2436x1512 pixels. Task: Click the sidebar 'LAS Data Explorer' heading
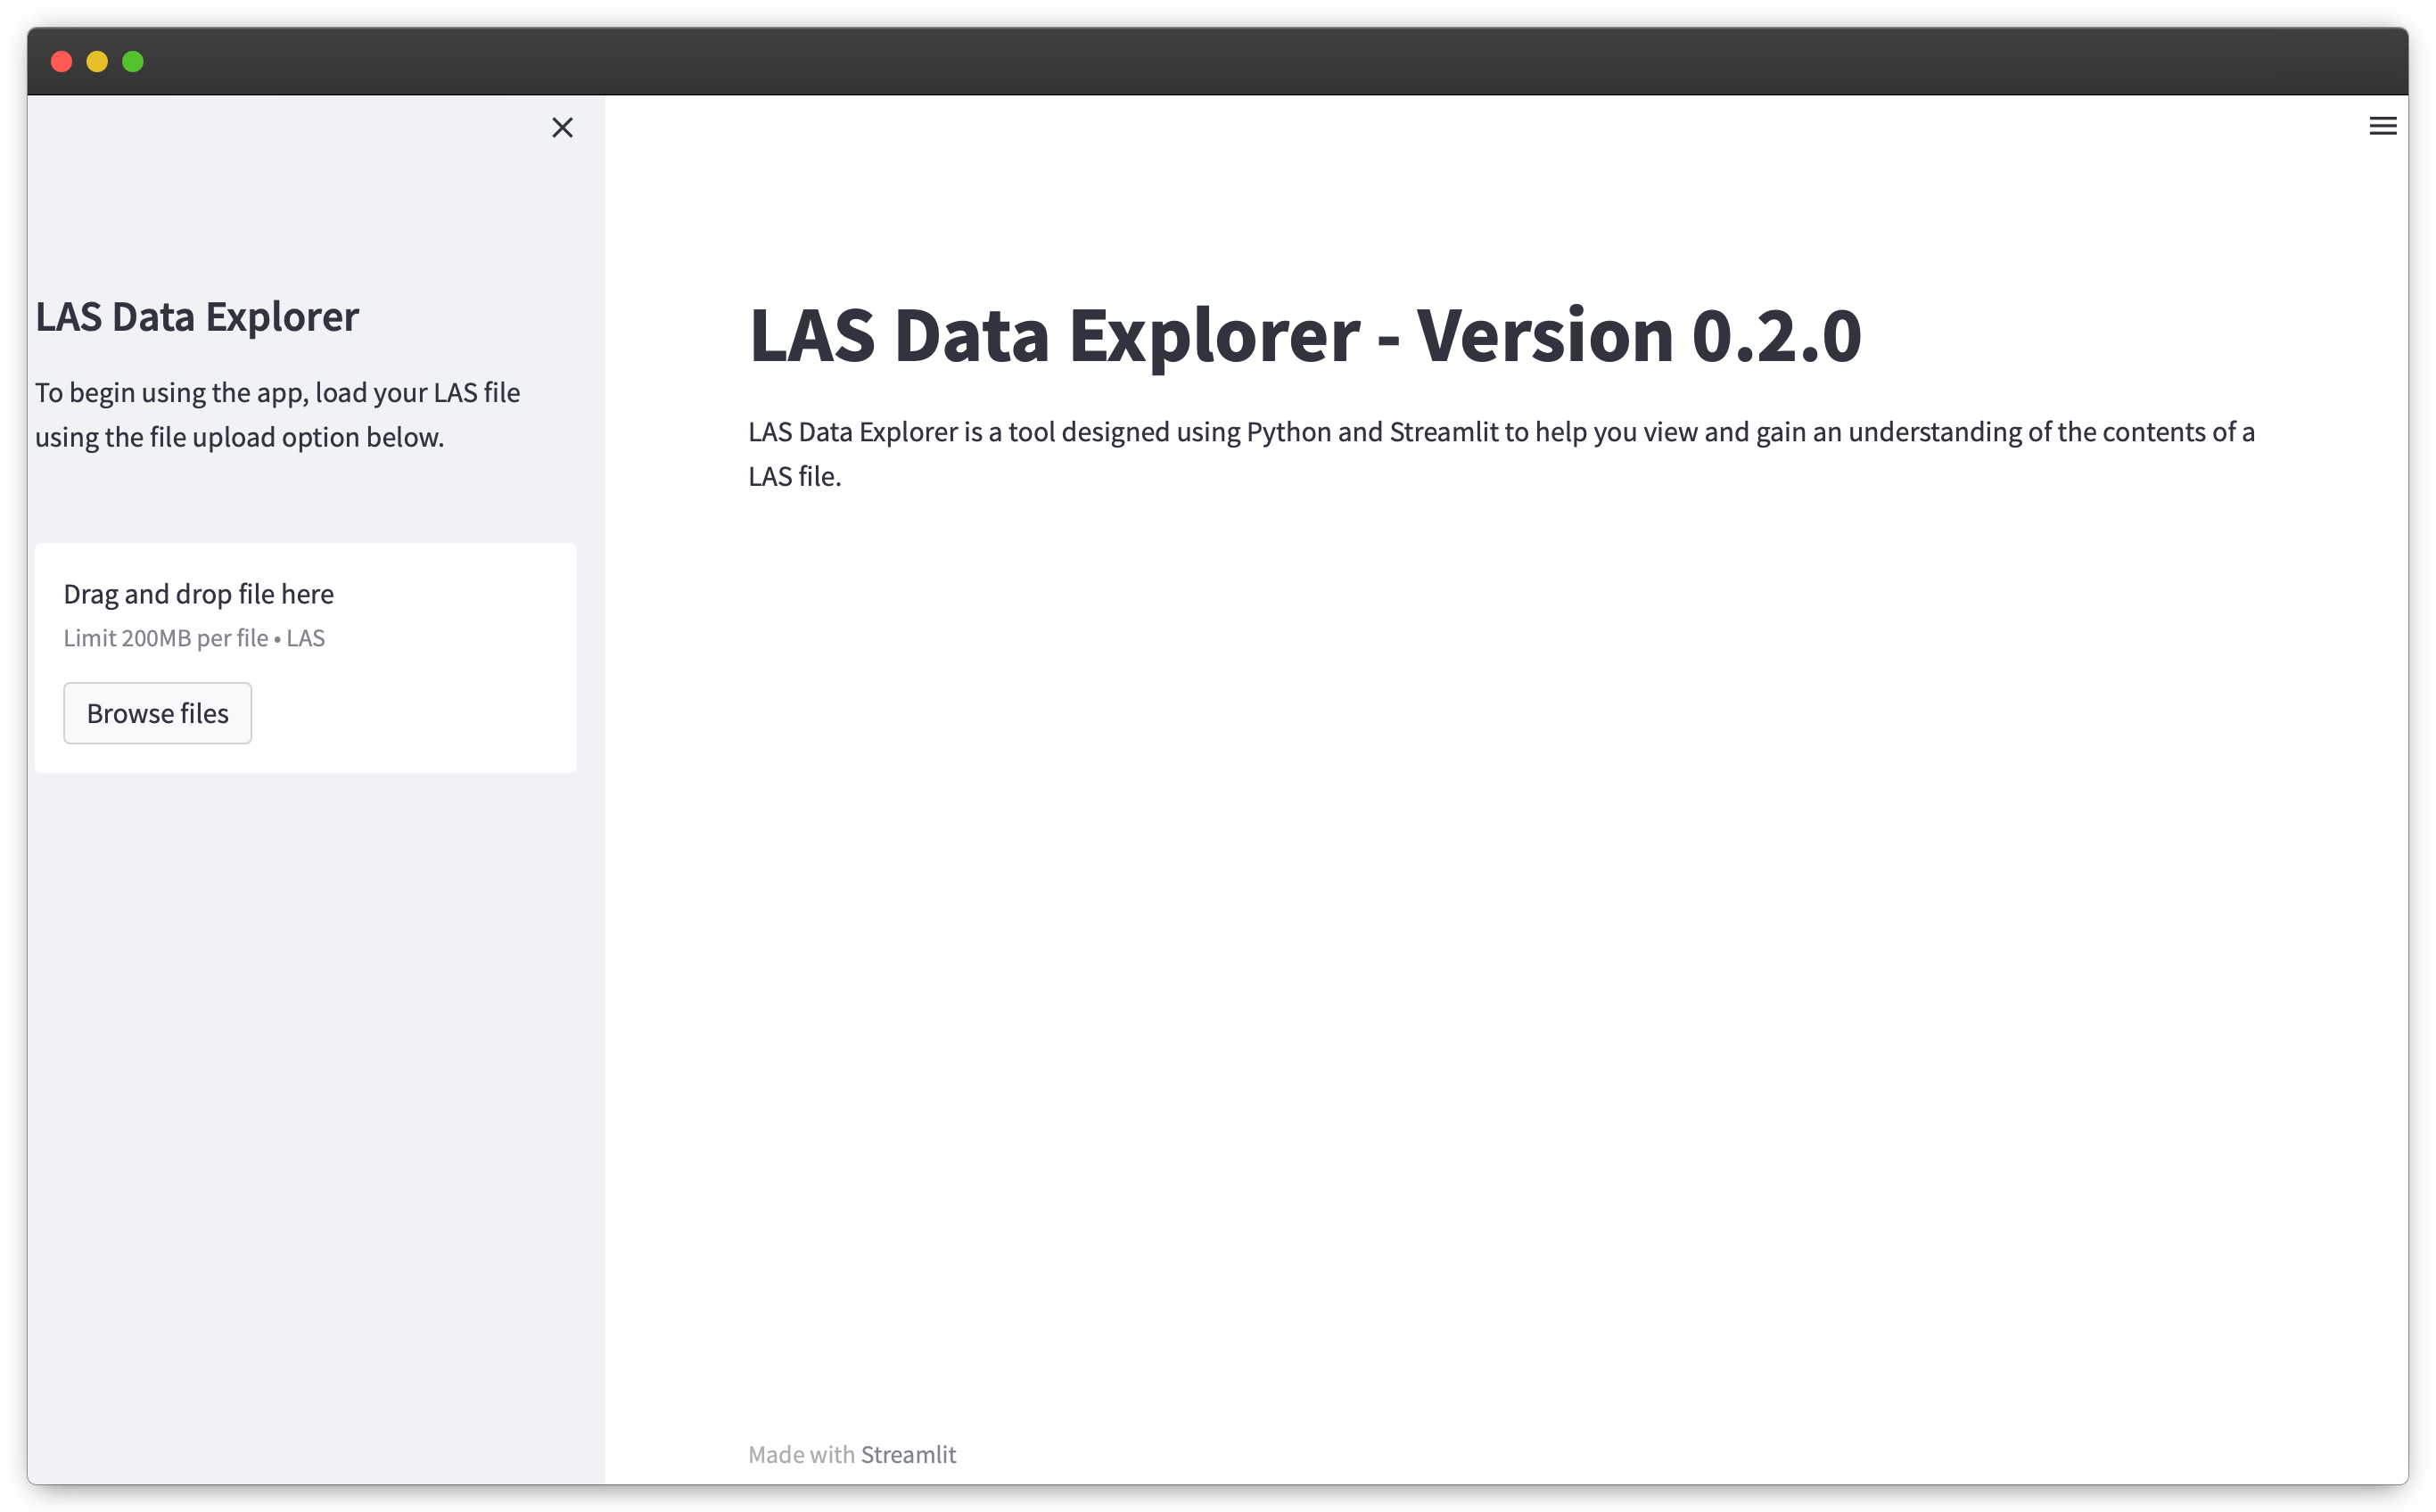197,317
